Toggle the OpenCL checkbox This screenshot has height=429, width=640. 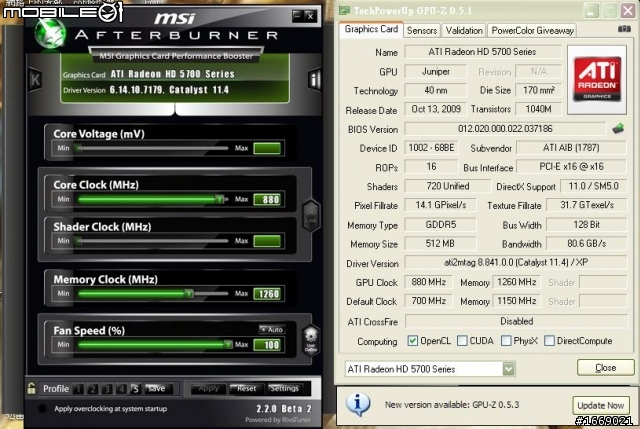click(x=412, y=340)
